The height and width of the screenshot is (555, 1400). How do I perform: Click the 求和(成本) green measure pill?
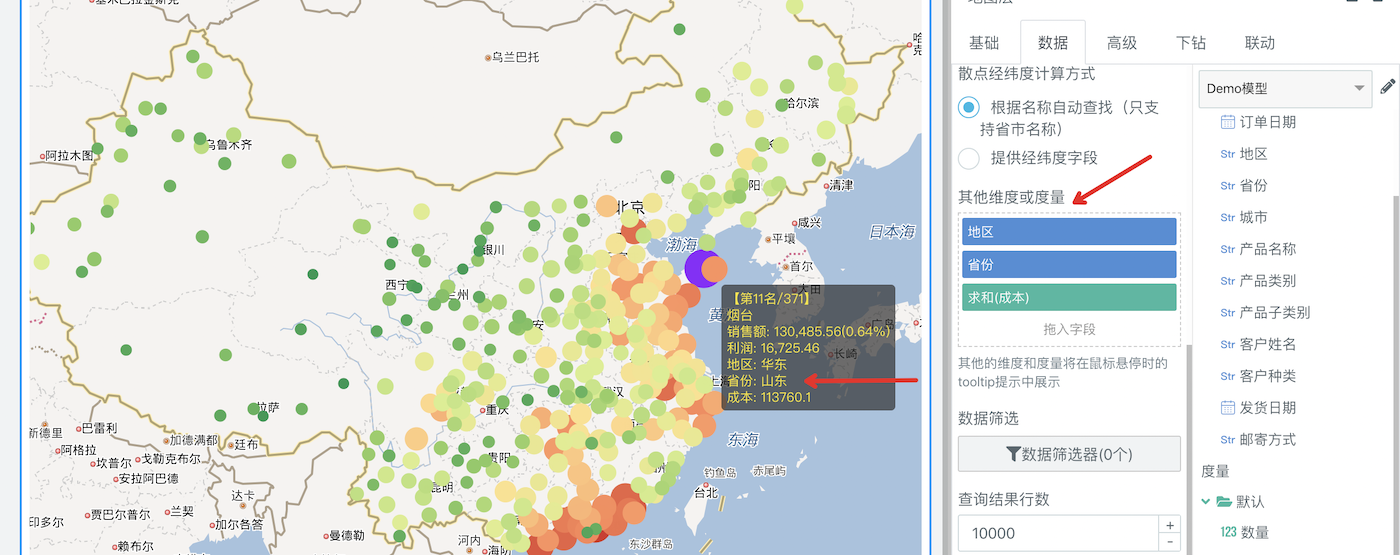point(1069,298)
